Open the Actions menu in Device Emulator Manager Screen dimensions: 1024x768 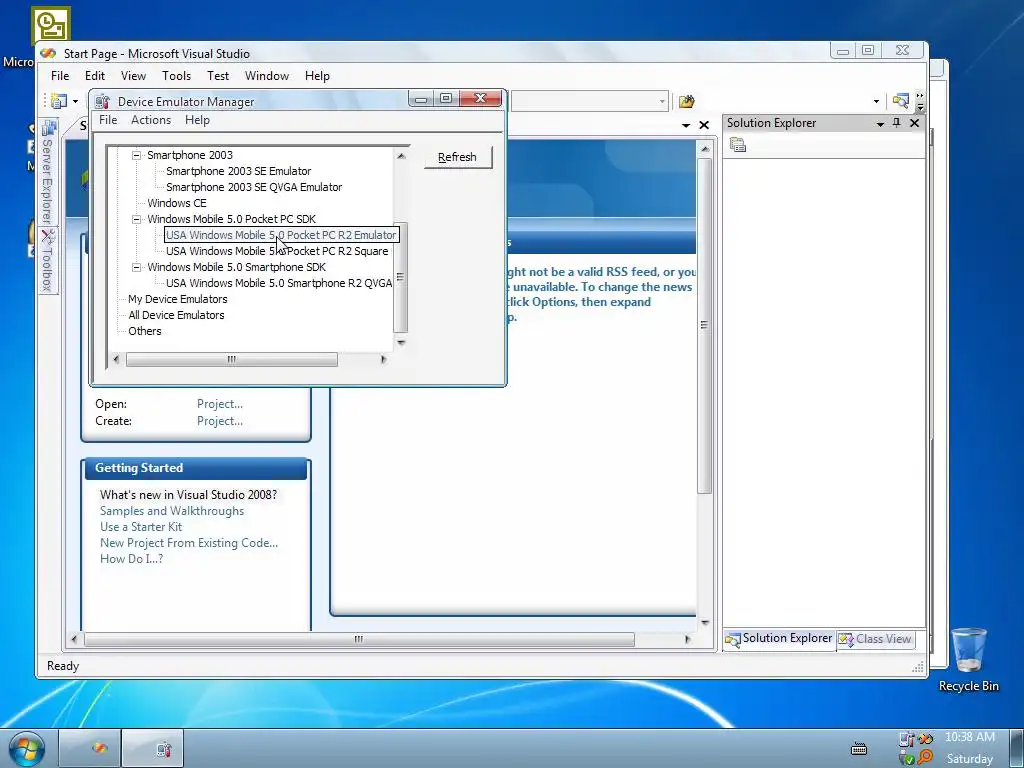[x=151, y=120]
